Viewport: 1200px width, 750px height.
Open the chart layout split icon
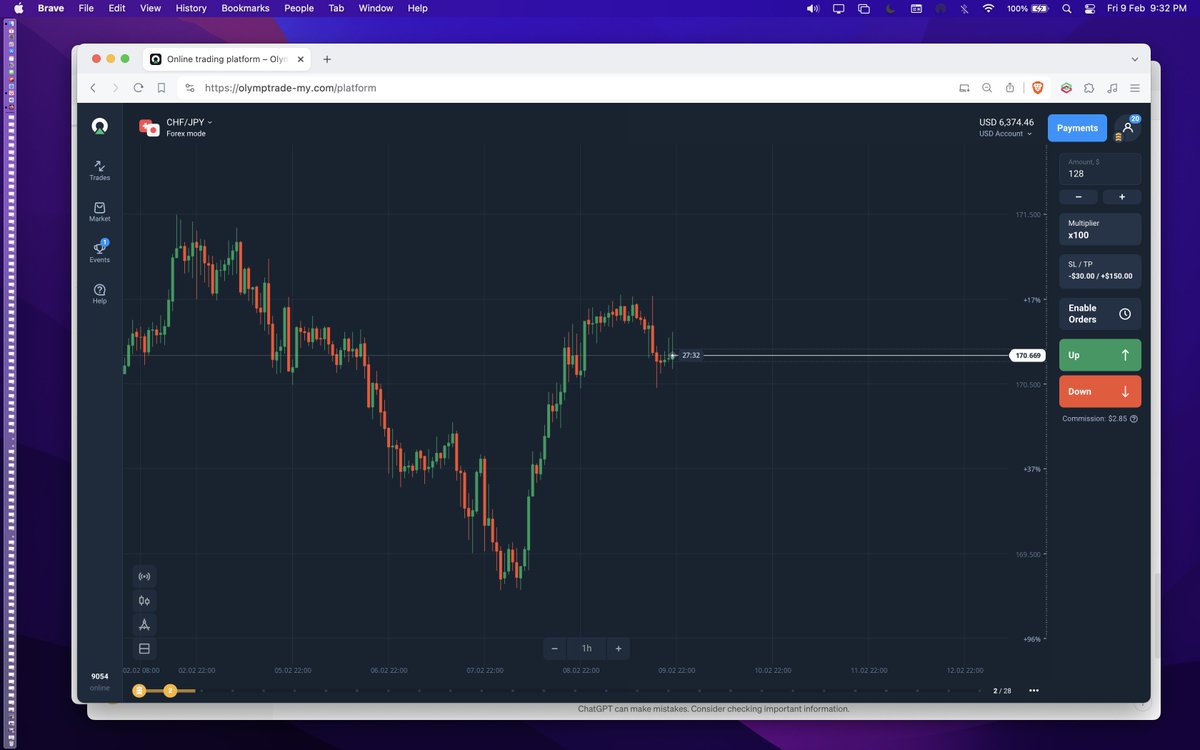[144, 649]
